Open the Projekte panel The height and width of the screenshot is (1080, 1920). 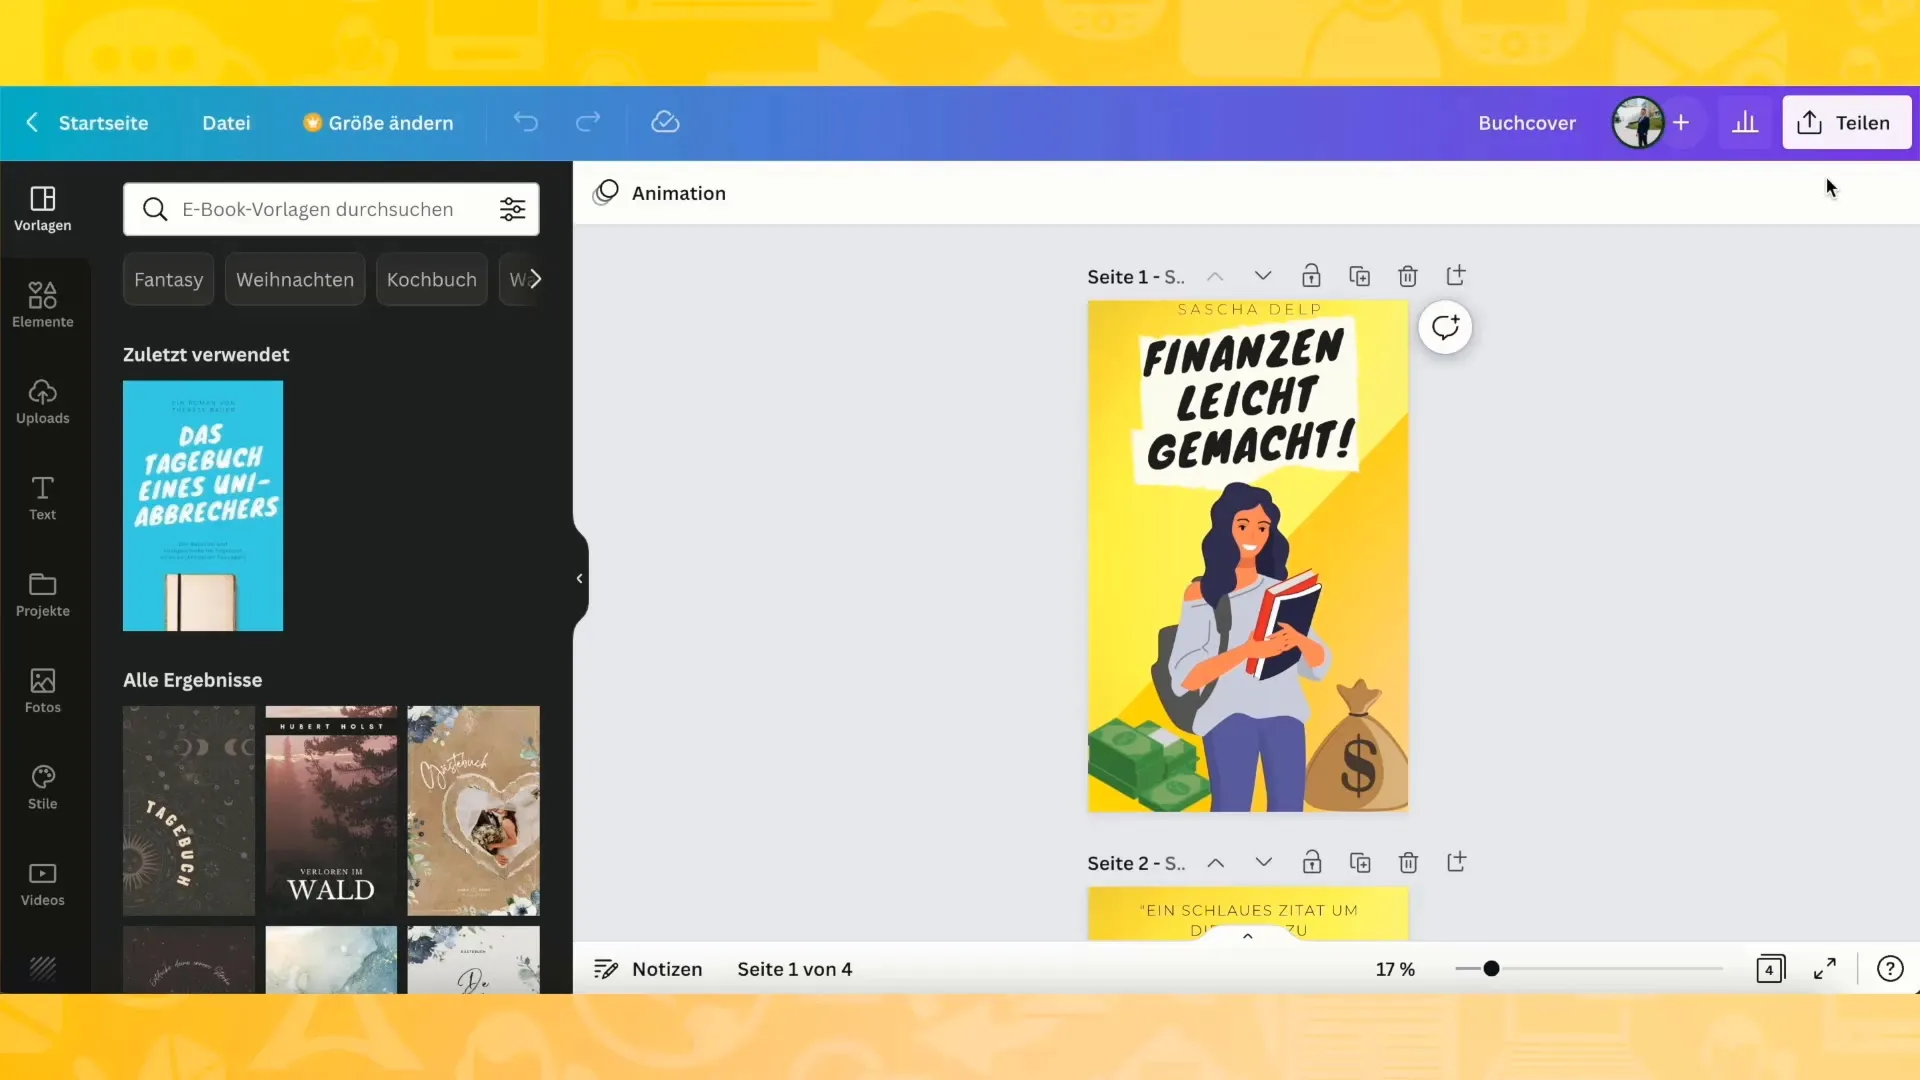click(x=42, y=593)
